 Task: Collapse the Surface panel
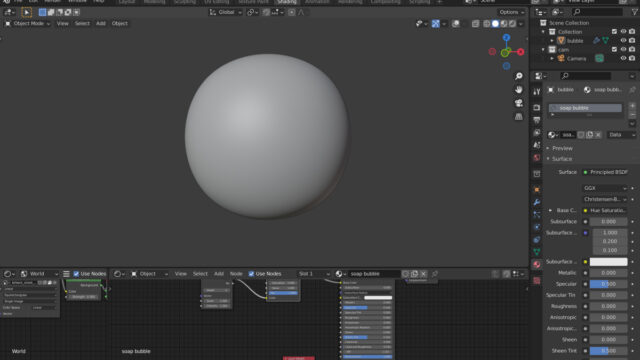click(x=562, y=159)
